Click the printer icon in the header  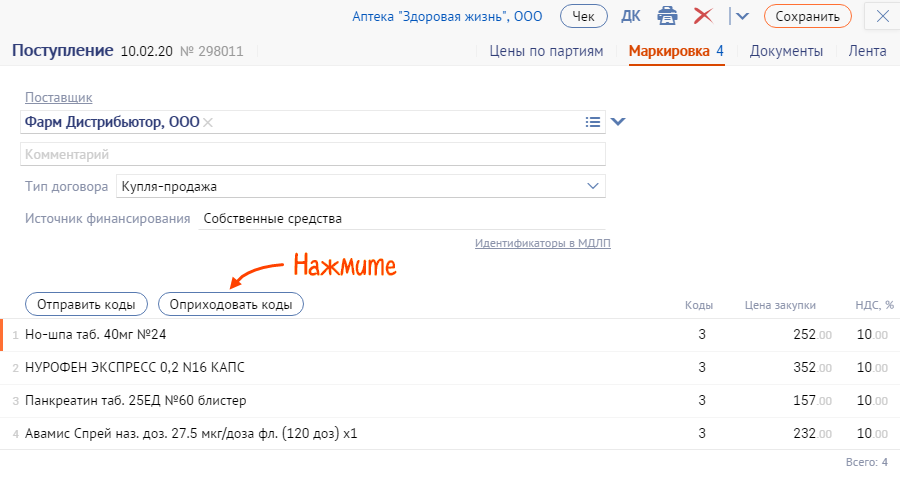(x=667, y=16)
